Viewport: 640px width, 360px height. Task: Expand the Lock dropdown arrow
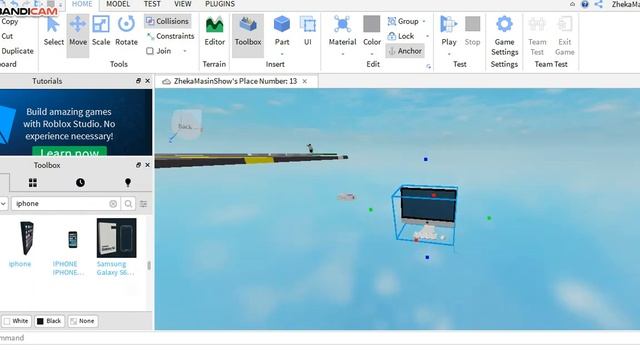427,36
